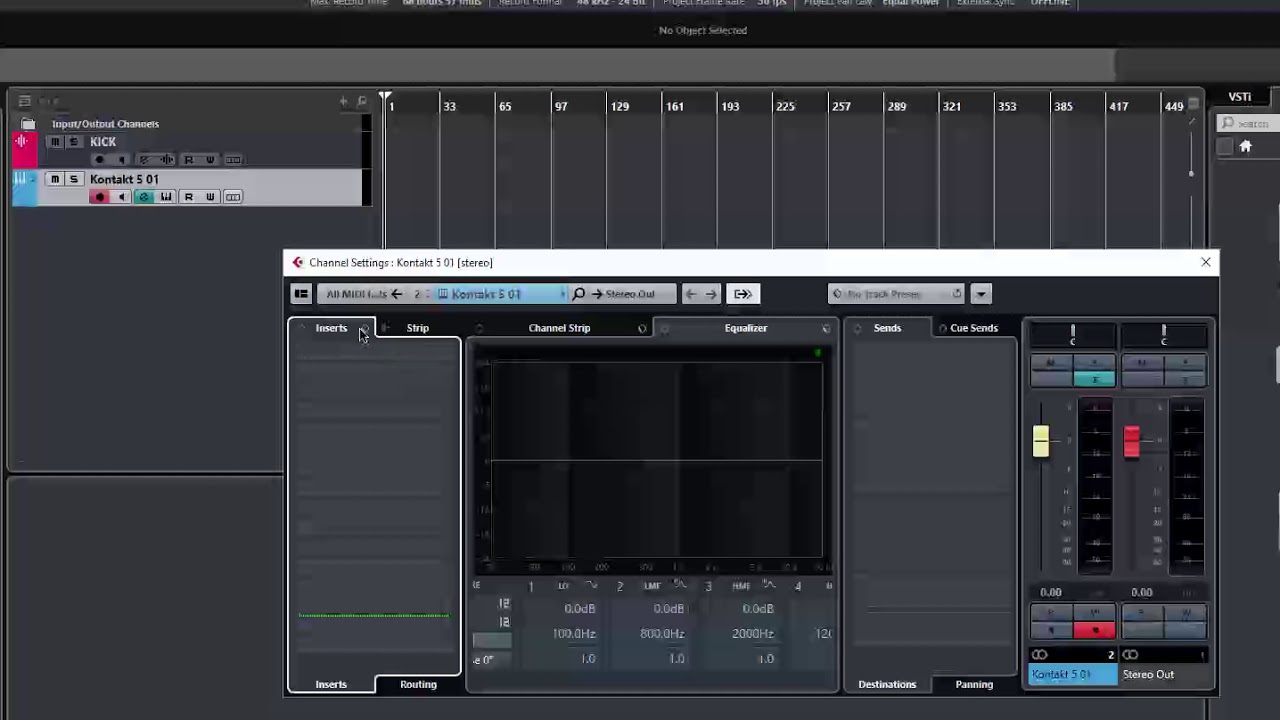
Task: Bypass the Channel Strip via header icon
Action: click(642, 328)
